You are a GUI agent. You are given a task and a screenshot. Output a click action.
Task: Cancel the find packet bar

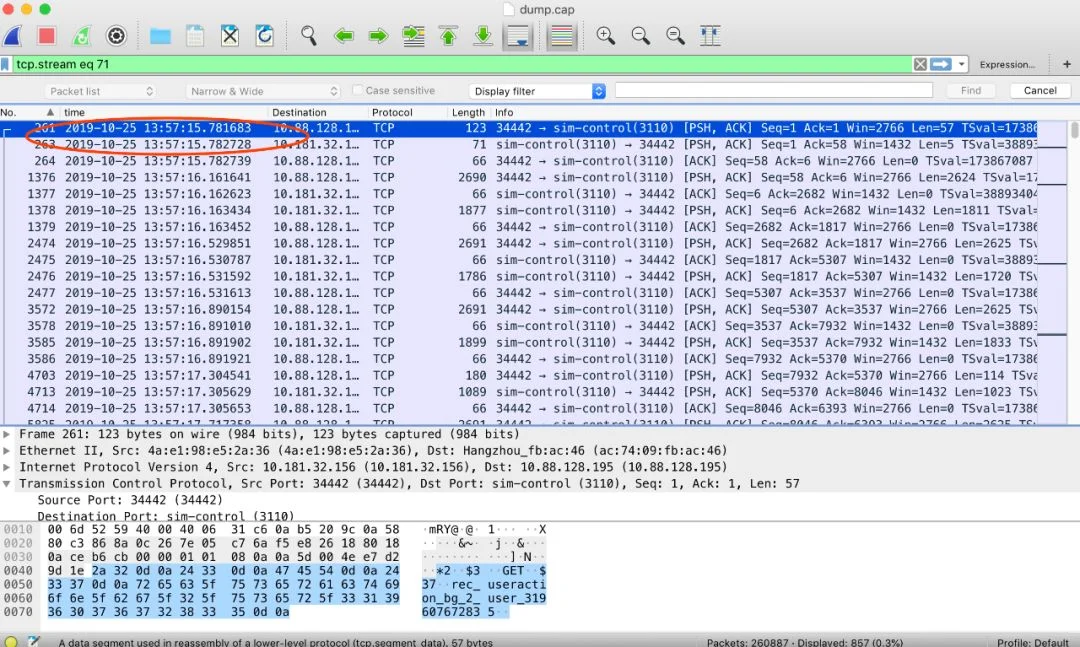(x=1040, y=90)
